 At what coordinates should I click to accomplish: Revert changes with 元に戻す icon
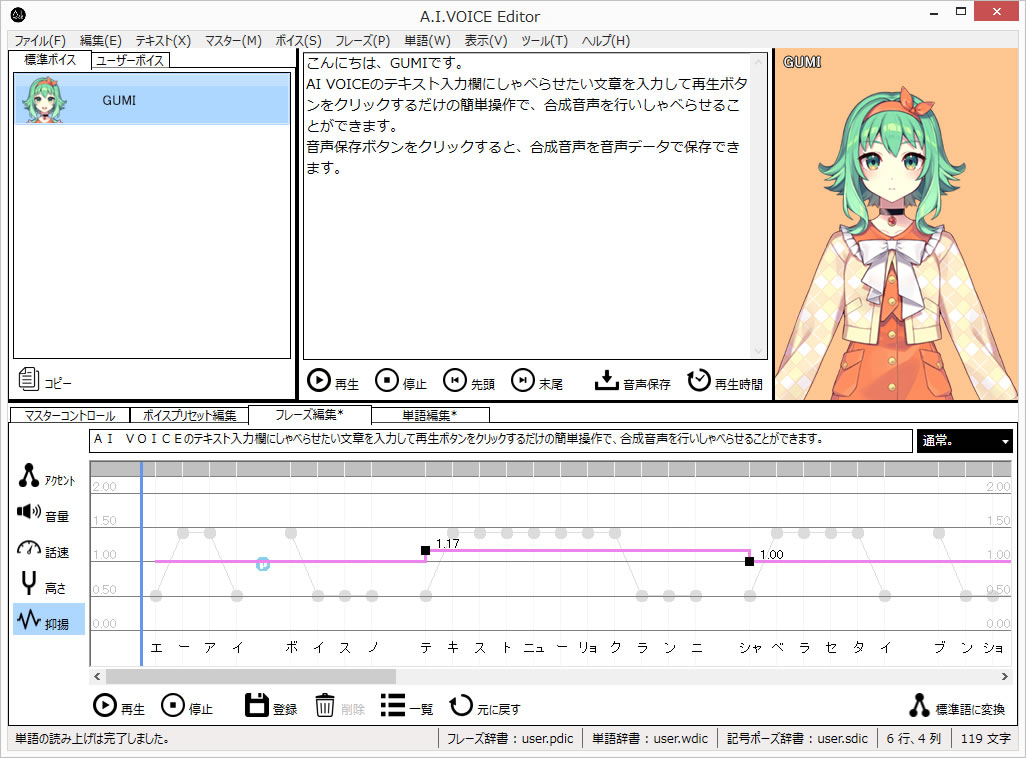click(x=484, y=706)
